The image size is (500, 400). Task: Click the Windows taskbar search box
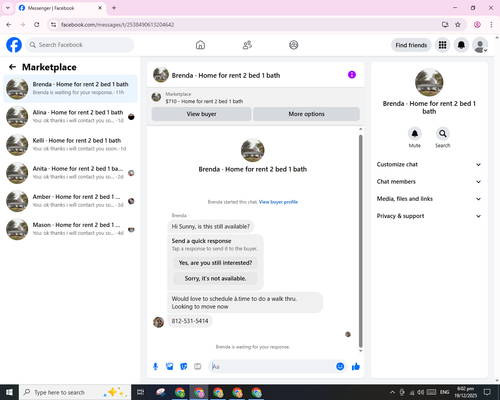pyautogui.click(x=75, y=392)
